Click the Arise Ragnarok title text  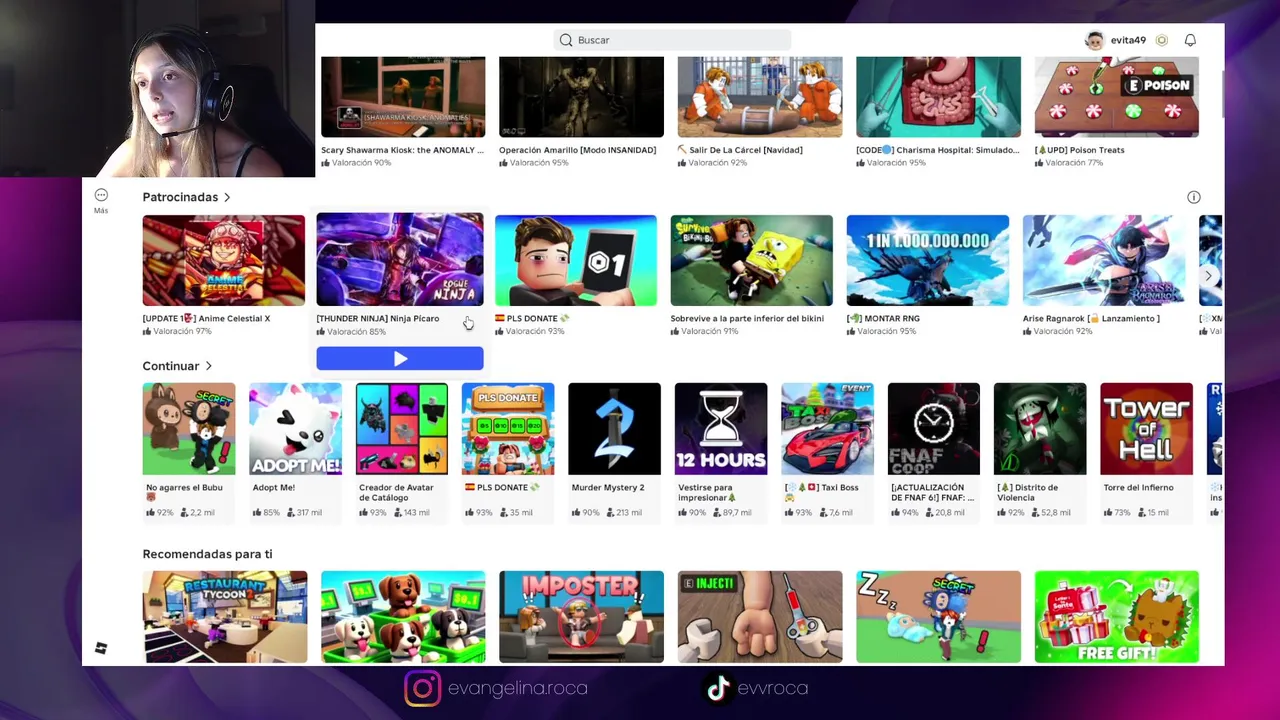coord(1091,319)
